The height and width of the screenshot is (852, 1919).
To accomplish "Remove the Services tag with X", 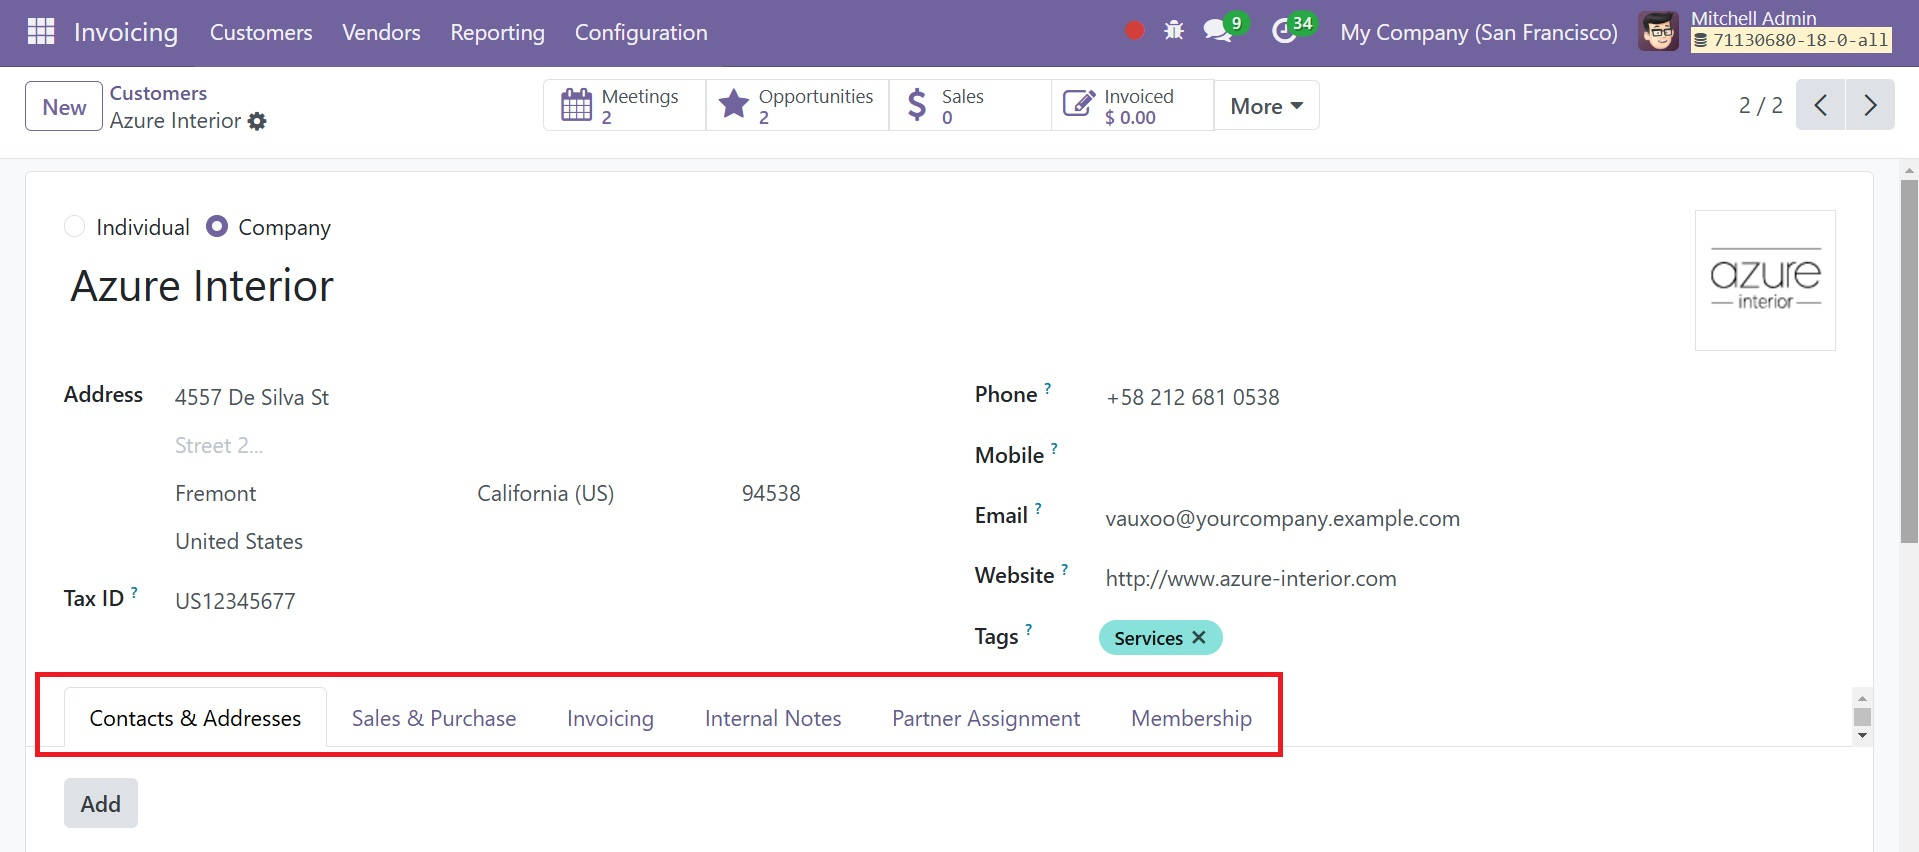I will [1199, 637].
